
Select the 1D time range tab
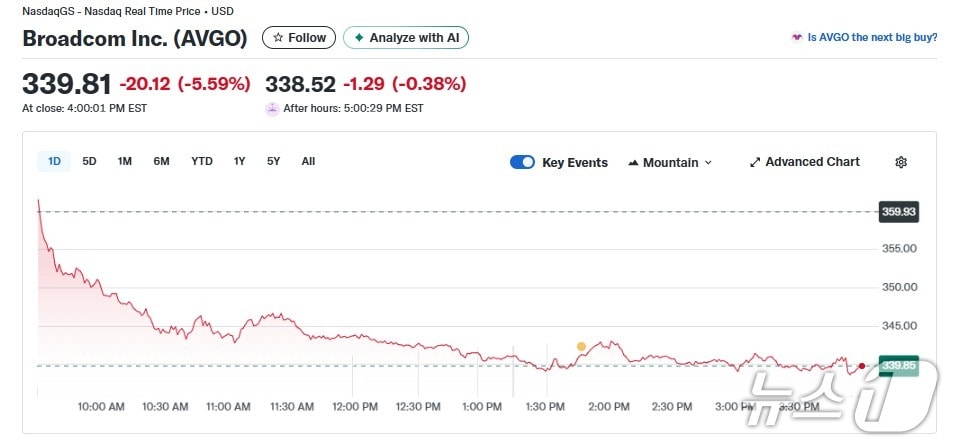[x=54, y=161]
